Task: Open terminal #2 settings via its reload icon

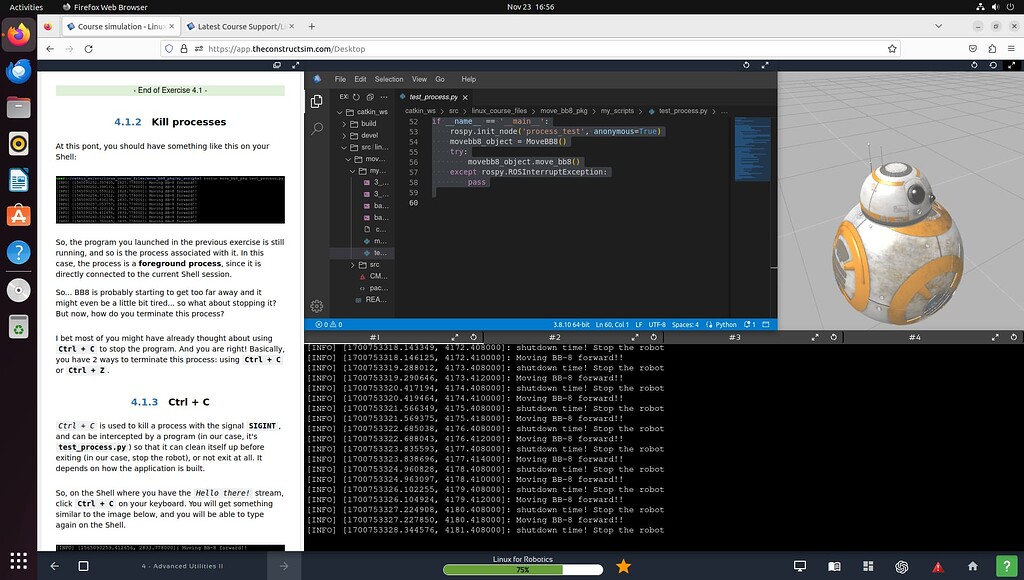Action: pyautogui.click(x=653, y=337)
